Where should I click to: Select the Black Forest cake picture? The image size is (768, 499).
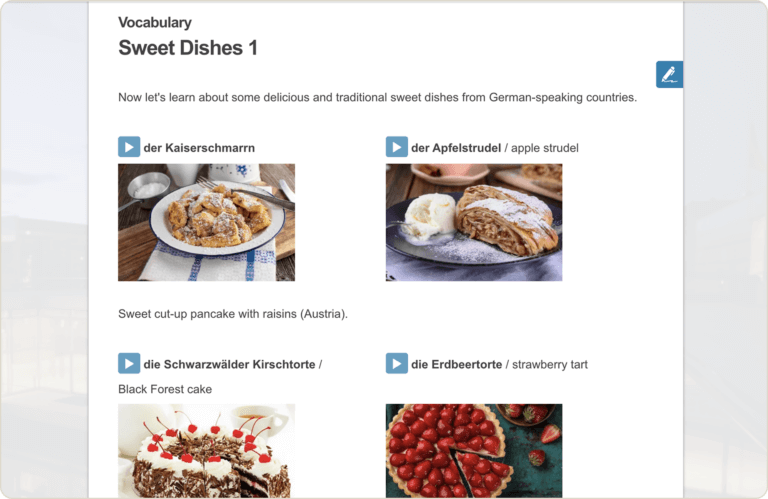tap(206, 450)
